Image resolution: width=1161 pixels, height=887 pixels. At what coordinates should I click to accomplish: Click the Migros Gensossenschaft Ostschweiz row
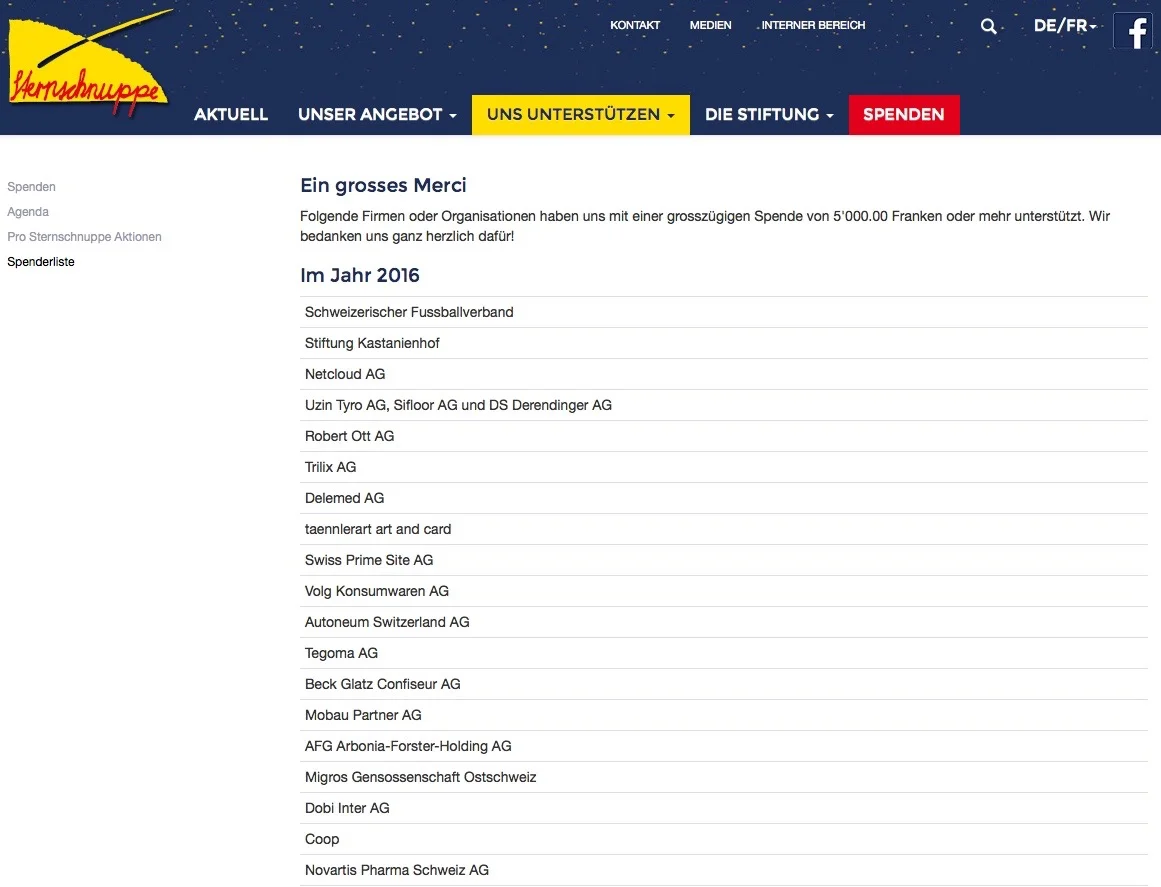(x=723, y=777)
